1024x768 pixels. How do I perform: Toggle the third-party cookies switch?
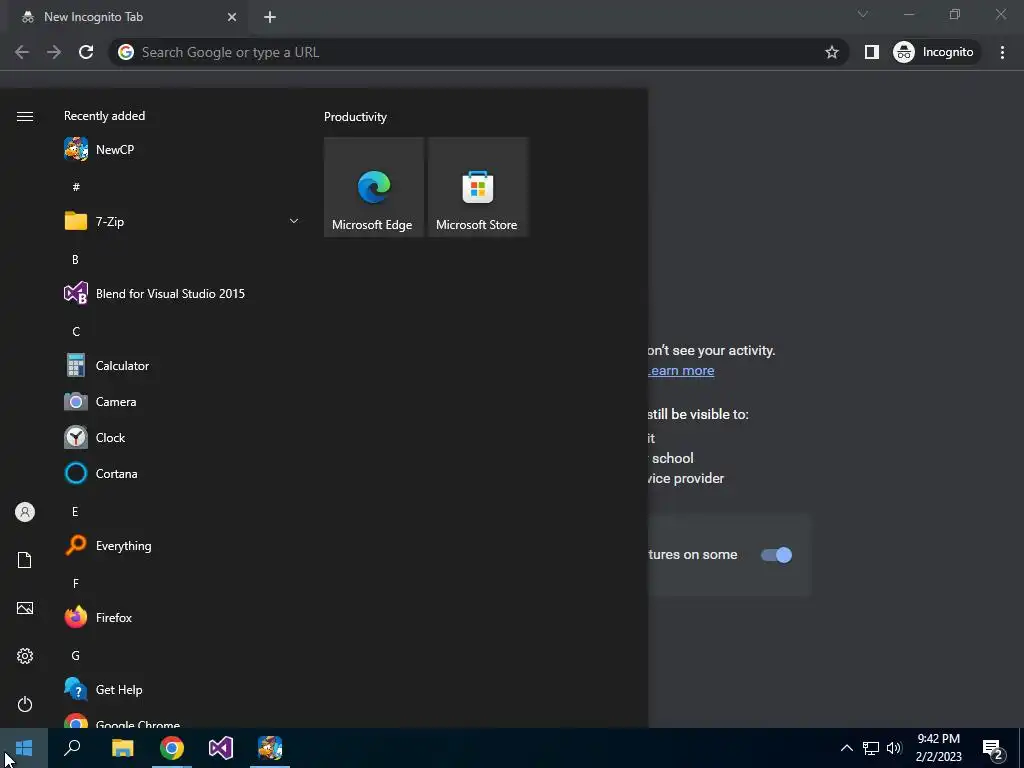(776, 555)
